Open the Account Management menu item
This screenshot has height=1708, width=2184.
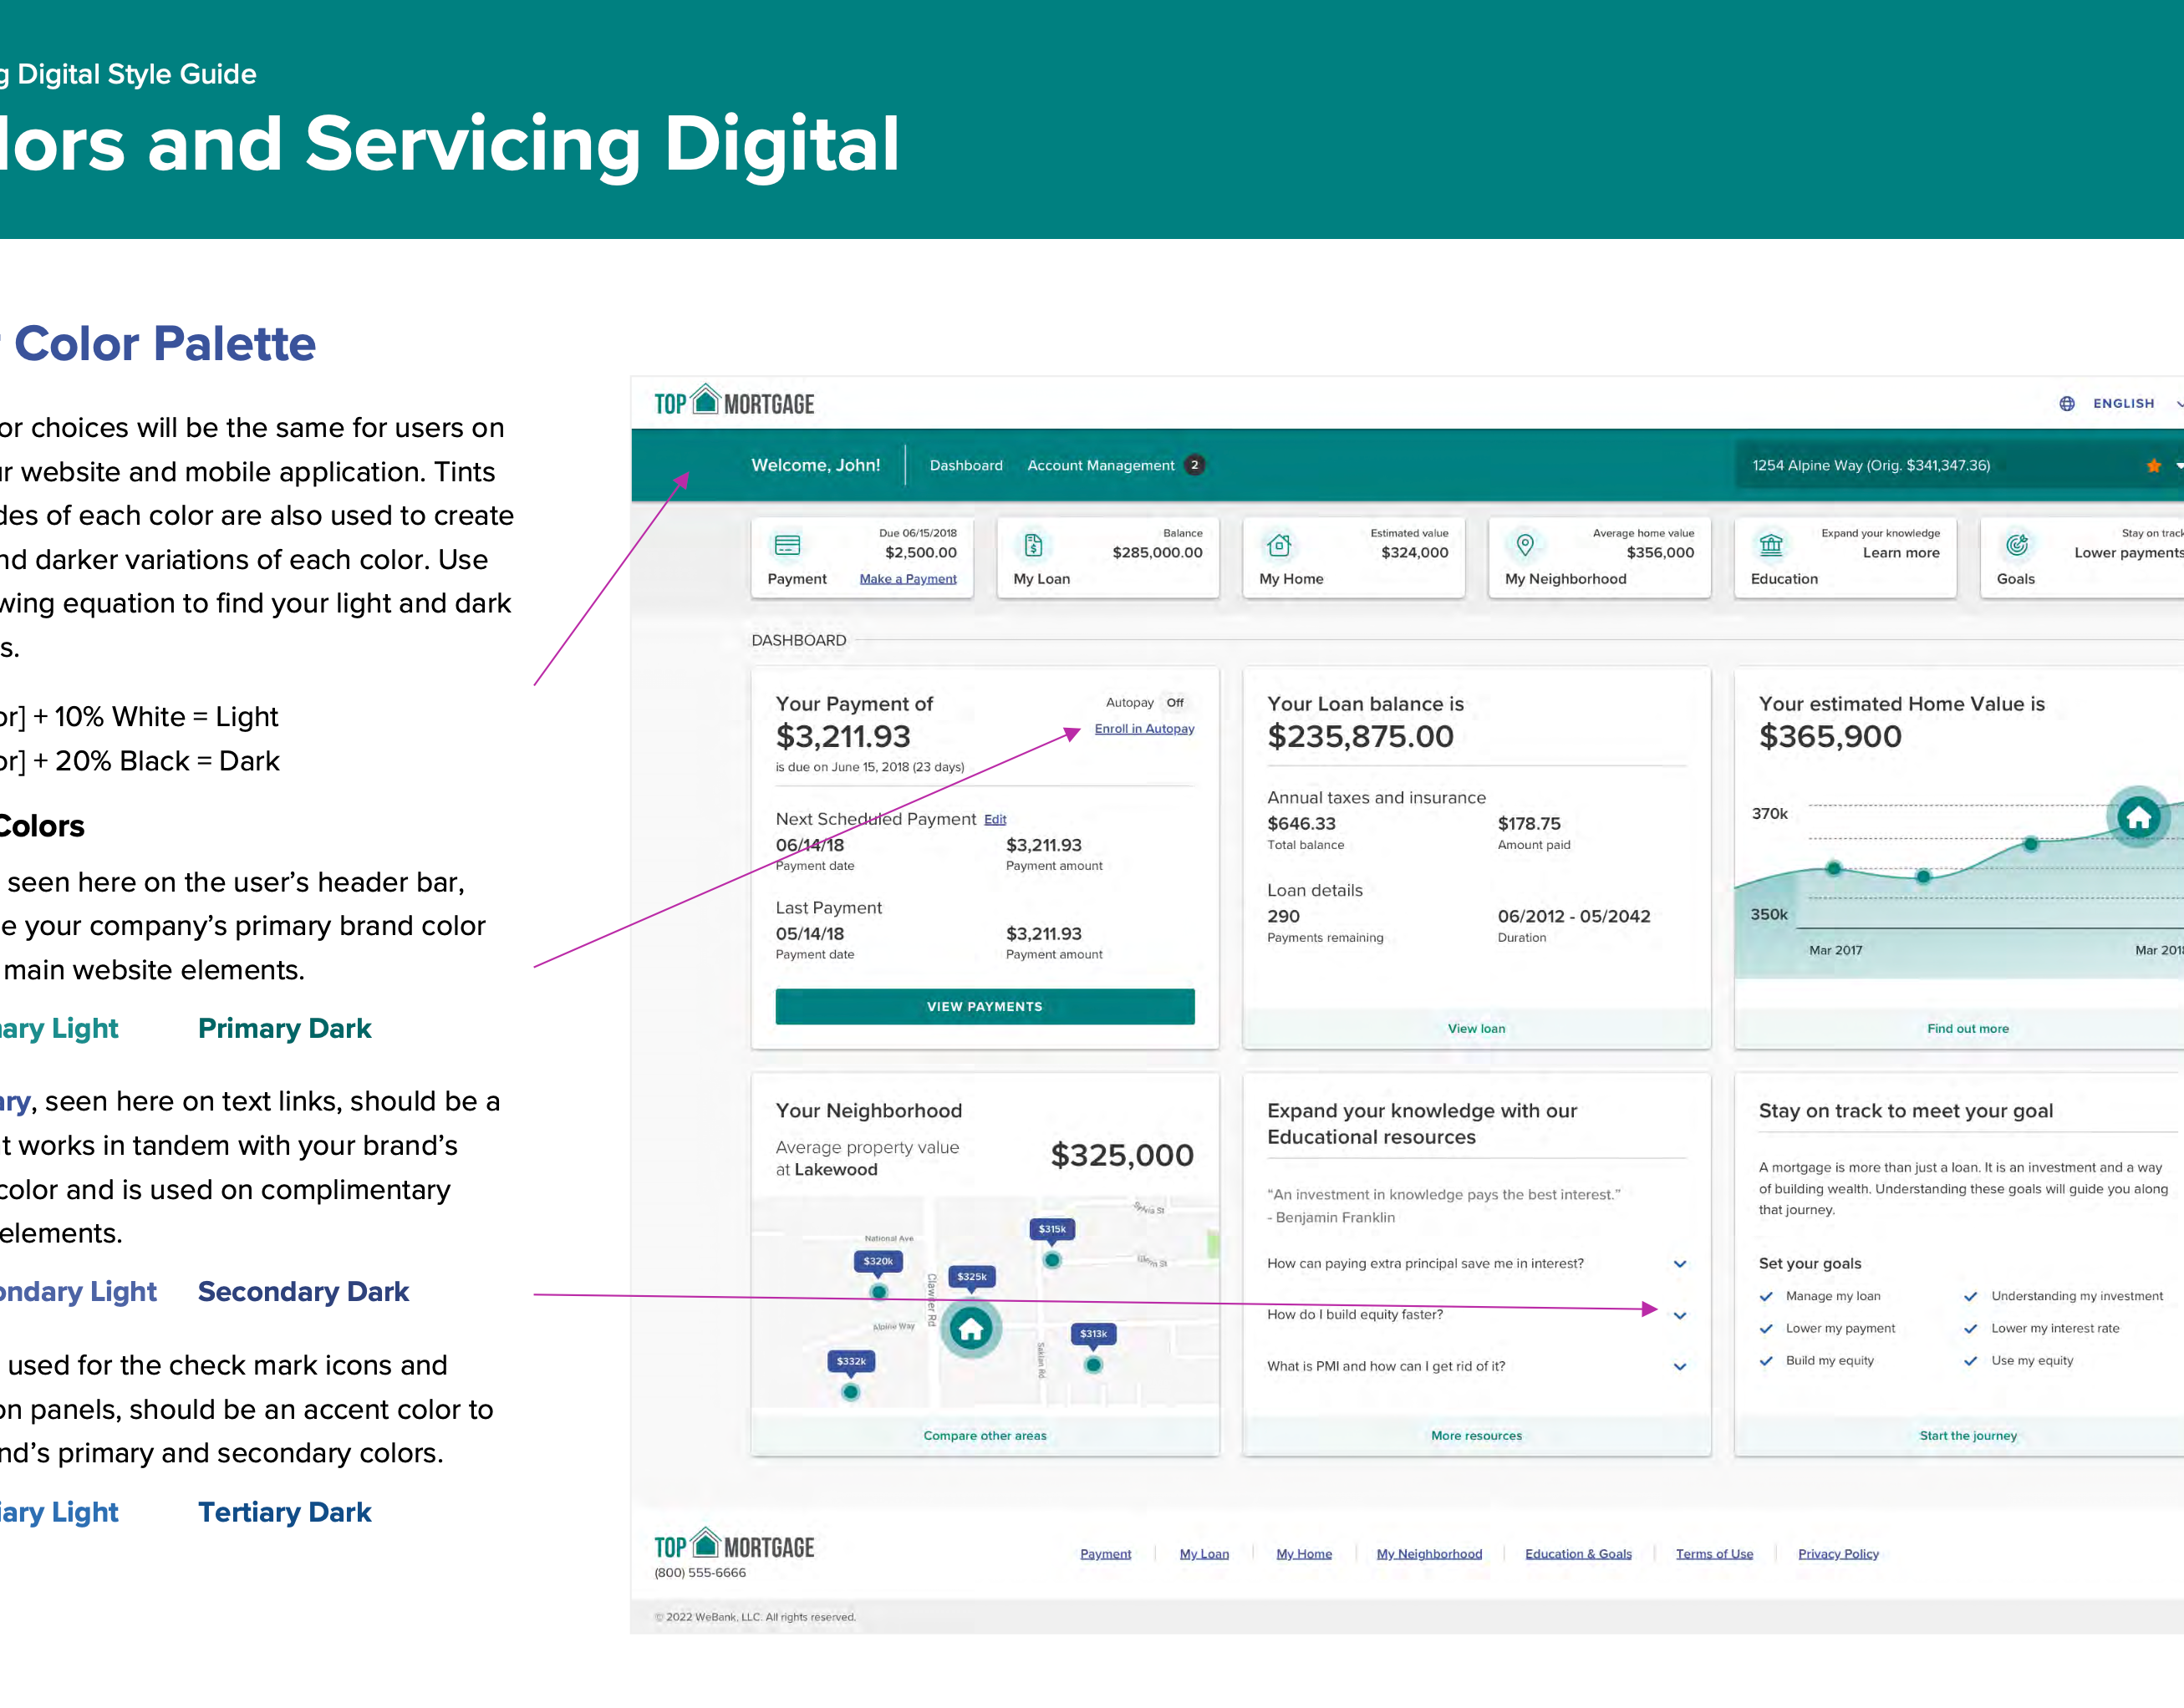tap(1100, 466)
